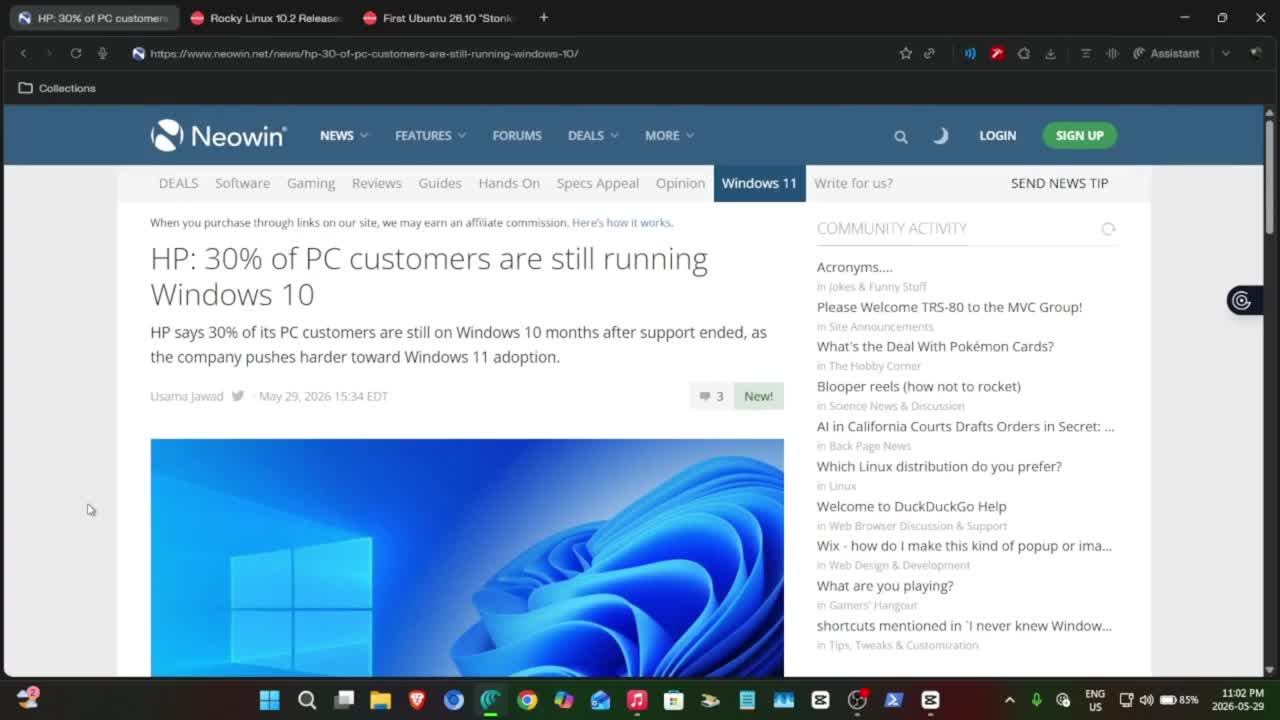1280x720 pixels.
Task: Expand the FEATURES dropdown menu
Action: (430, 135)
